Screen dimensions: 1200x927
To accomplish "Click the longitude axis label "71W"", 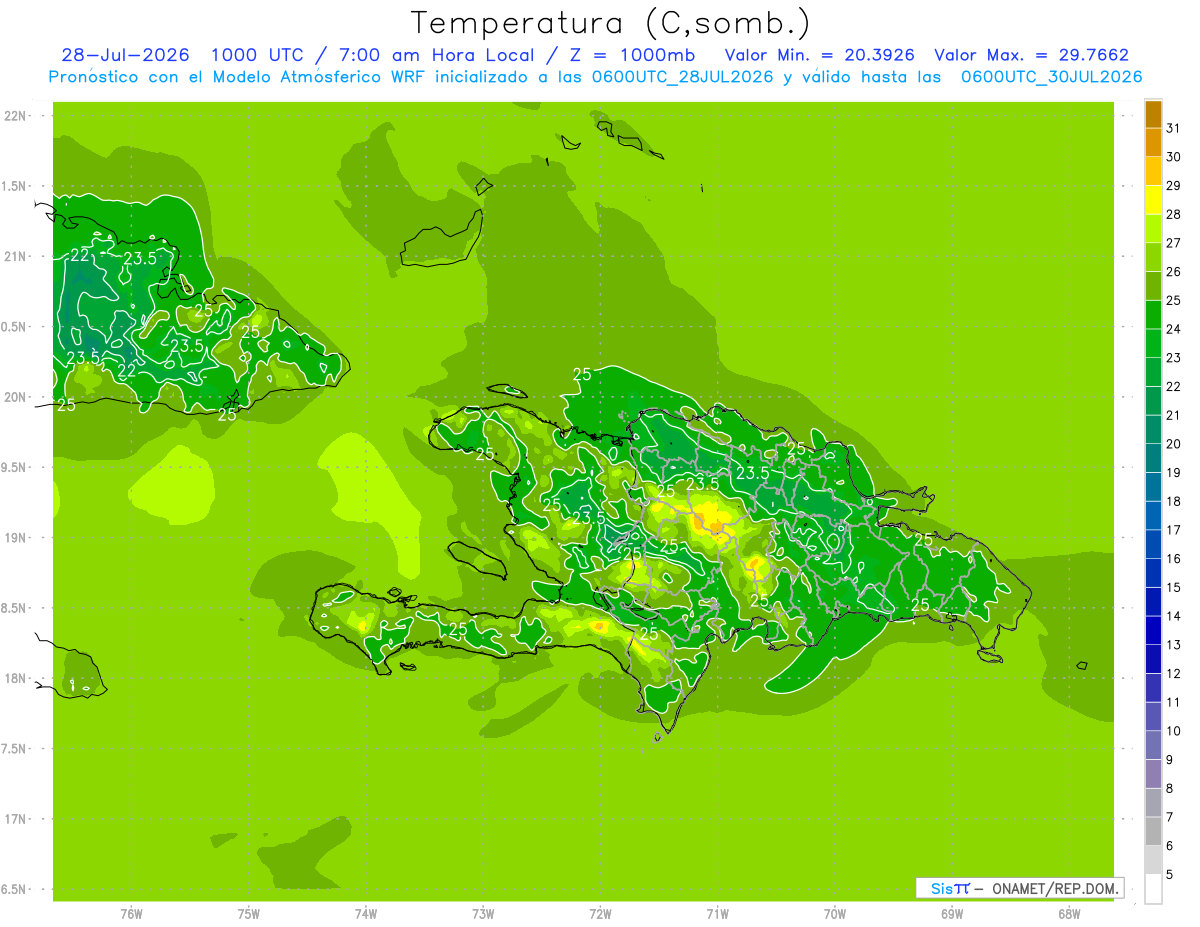I will (x=717, y=913).
